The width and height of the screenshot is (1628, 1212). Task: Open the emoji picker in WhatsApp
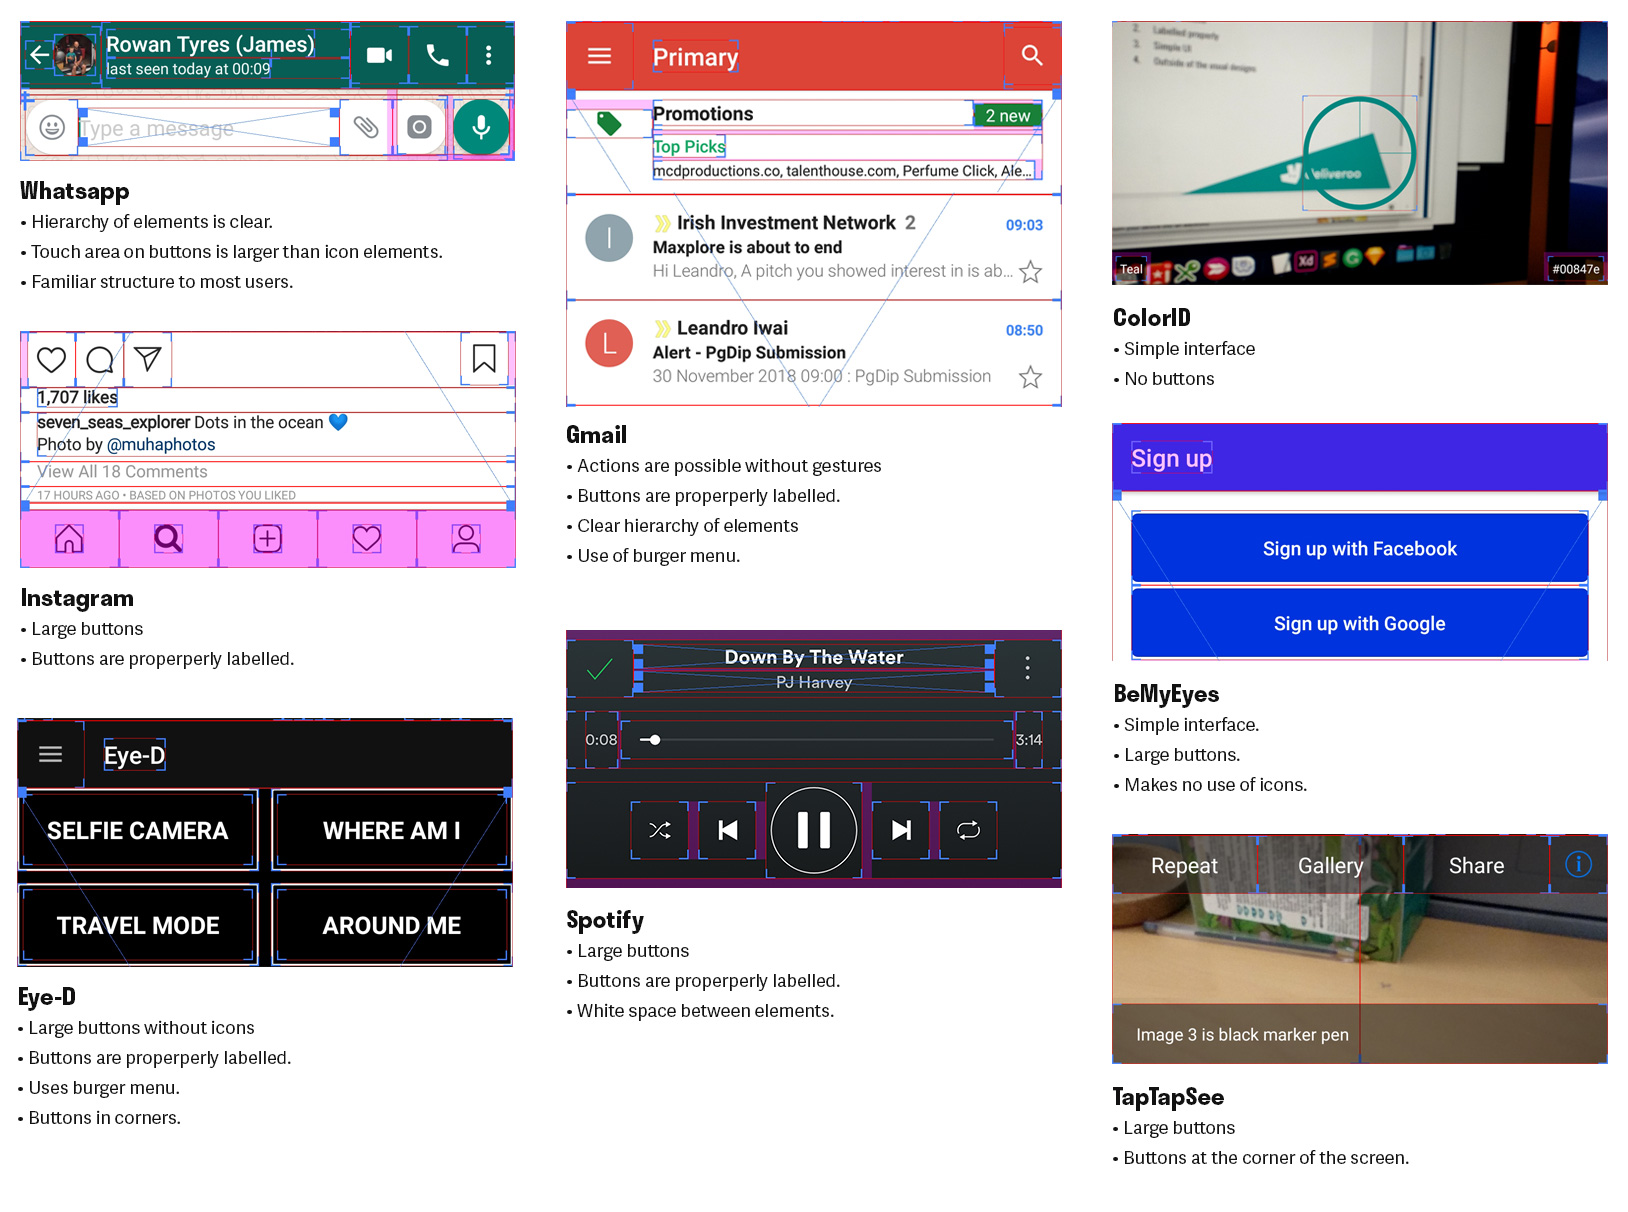(x=52, y=127)
